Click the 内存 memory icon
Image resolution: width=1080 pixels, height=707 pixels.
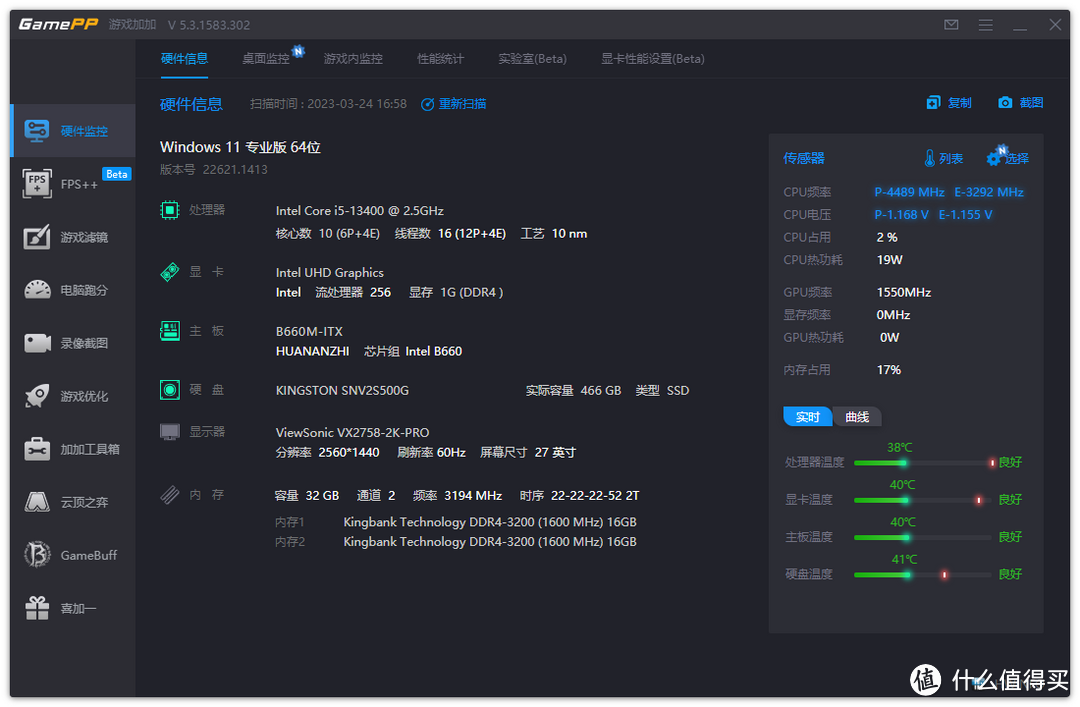[169, 495]
